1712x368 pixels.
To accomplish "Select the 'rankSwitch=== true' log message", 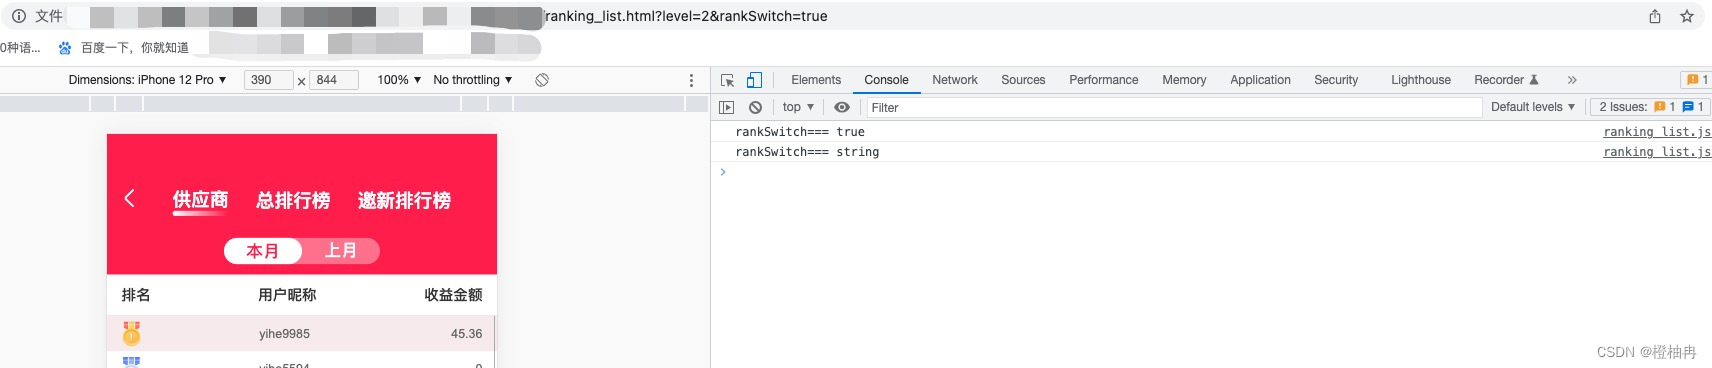I will pos(800,132).
